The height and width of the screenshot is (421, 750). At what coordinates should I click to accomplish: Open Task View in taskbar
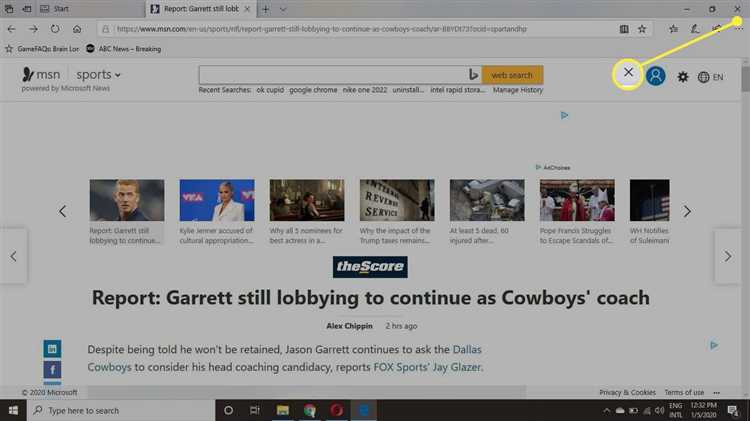(x=254, y=410)
